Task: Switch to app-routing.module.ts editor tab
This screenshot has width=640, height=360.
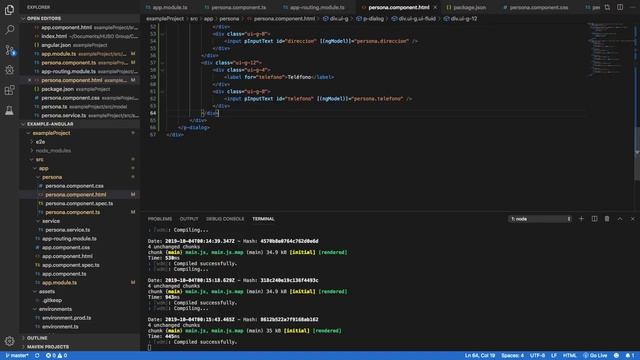Action: 317,7
